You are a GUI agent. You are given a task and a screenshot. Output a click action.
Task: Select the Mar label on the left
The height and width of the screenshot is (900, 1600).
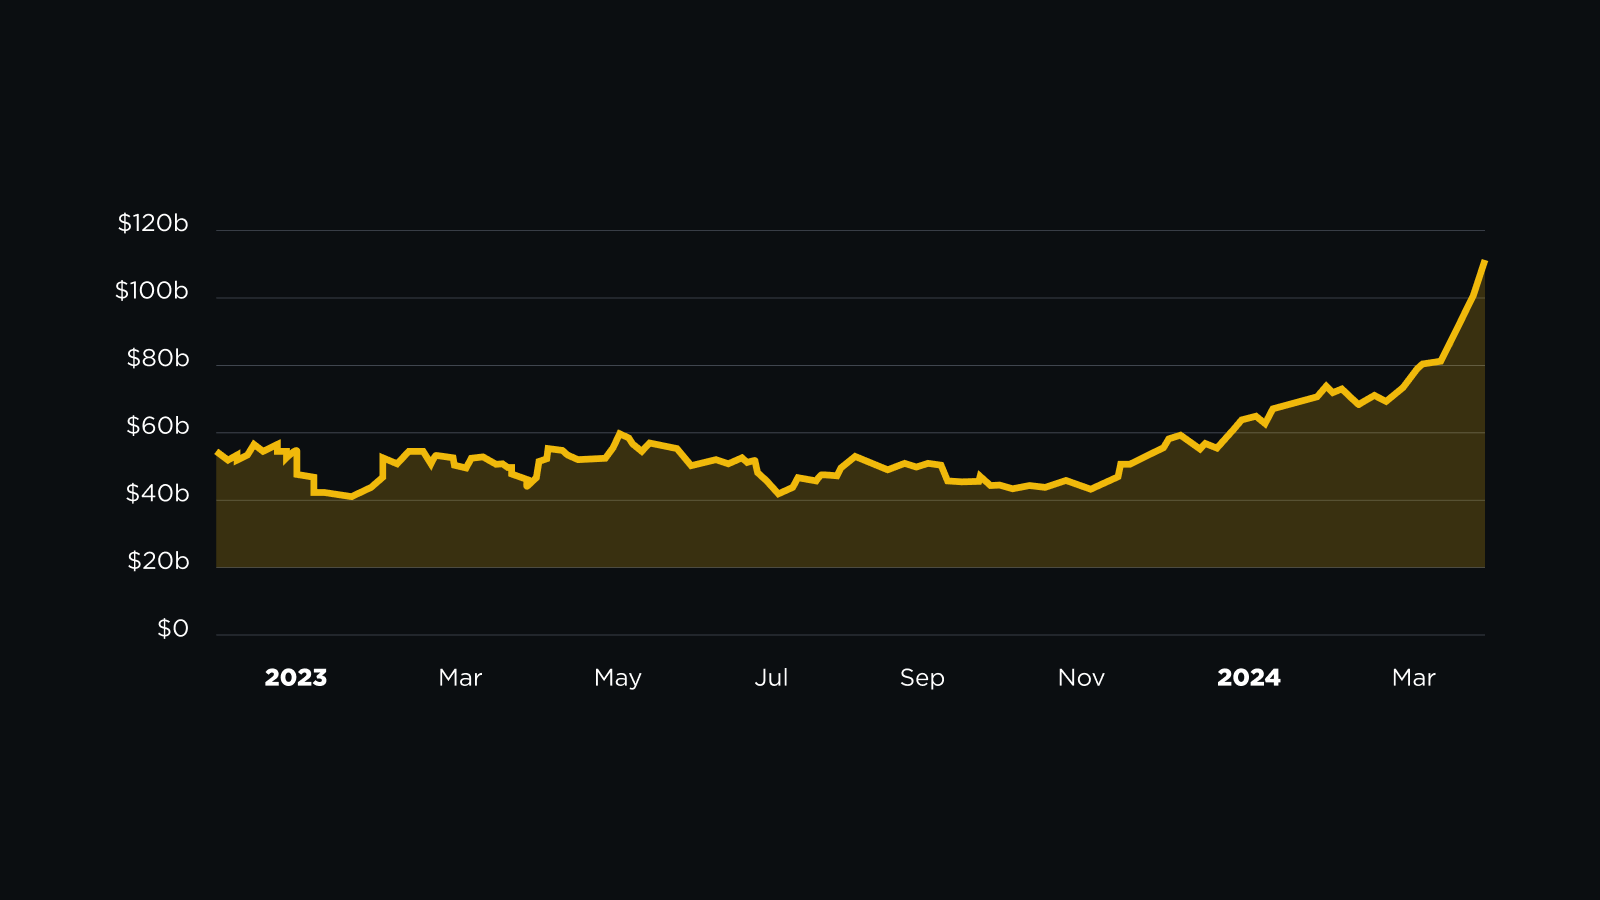tap(461, 678)
